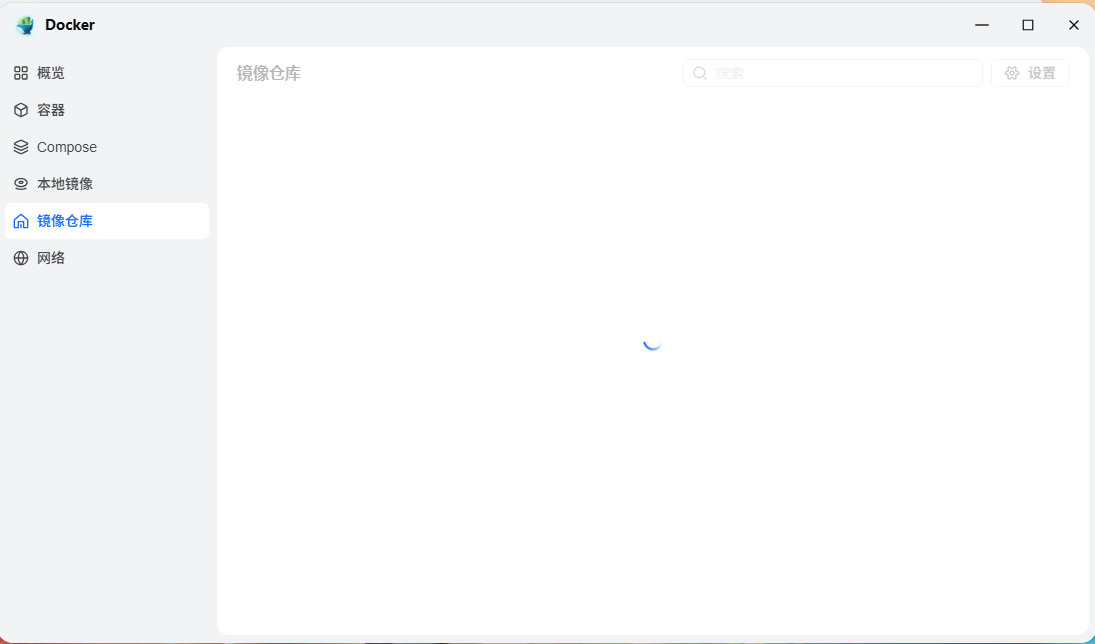Click the 容器 cube icon in sidebar

[x=21, y=110]
